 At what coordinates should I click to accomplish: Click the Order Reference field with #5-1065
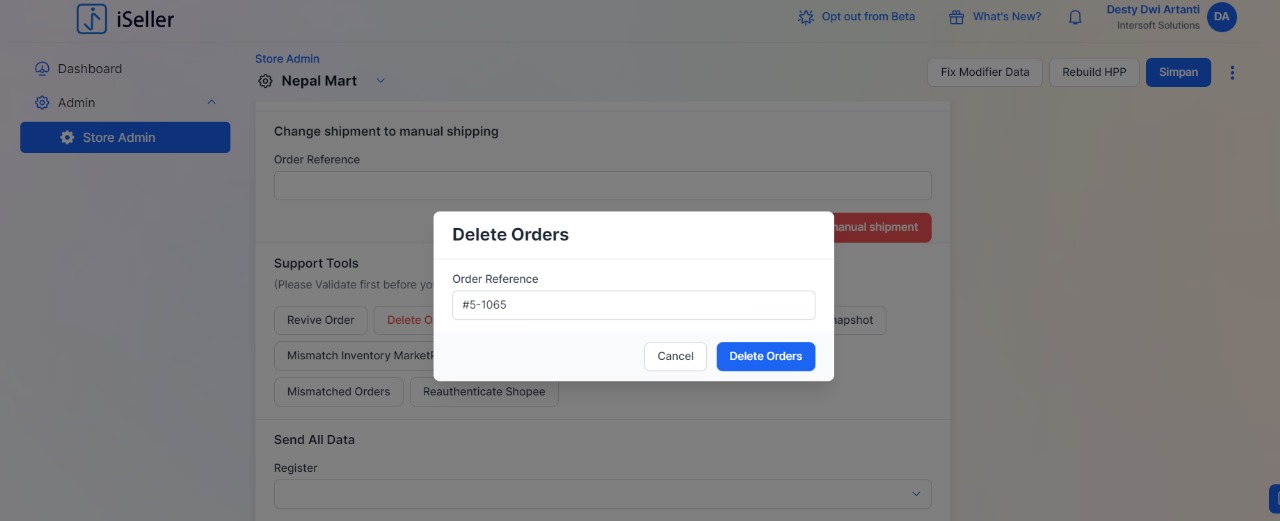(634, 305)
